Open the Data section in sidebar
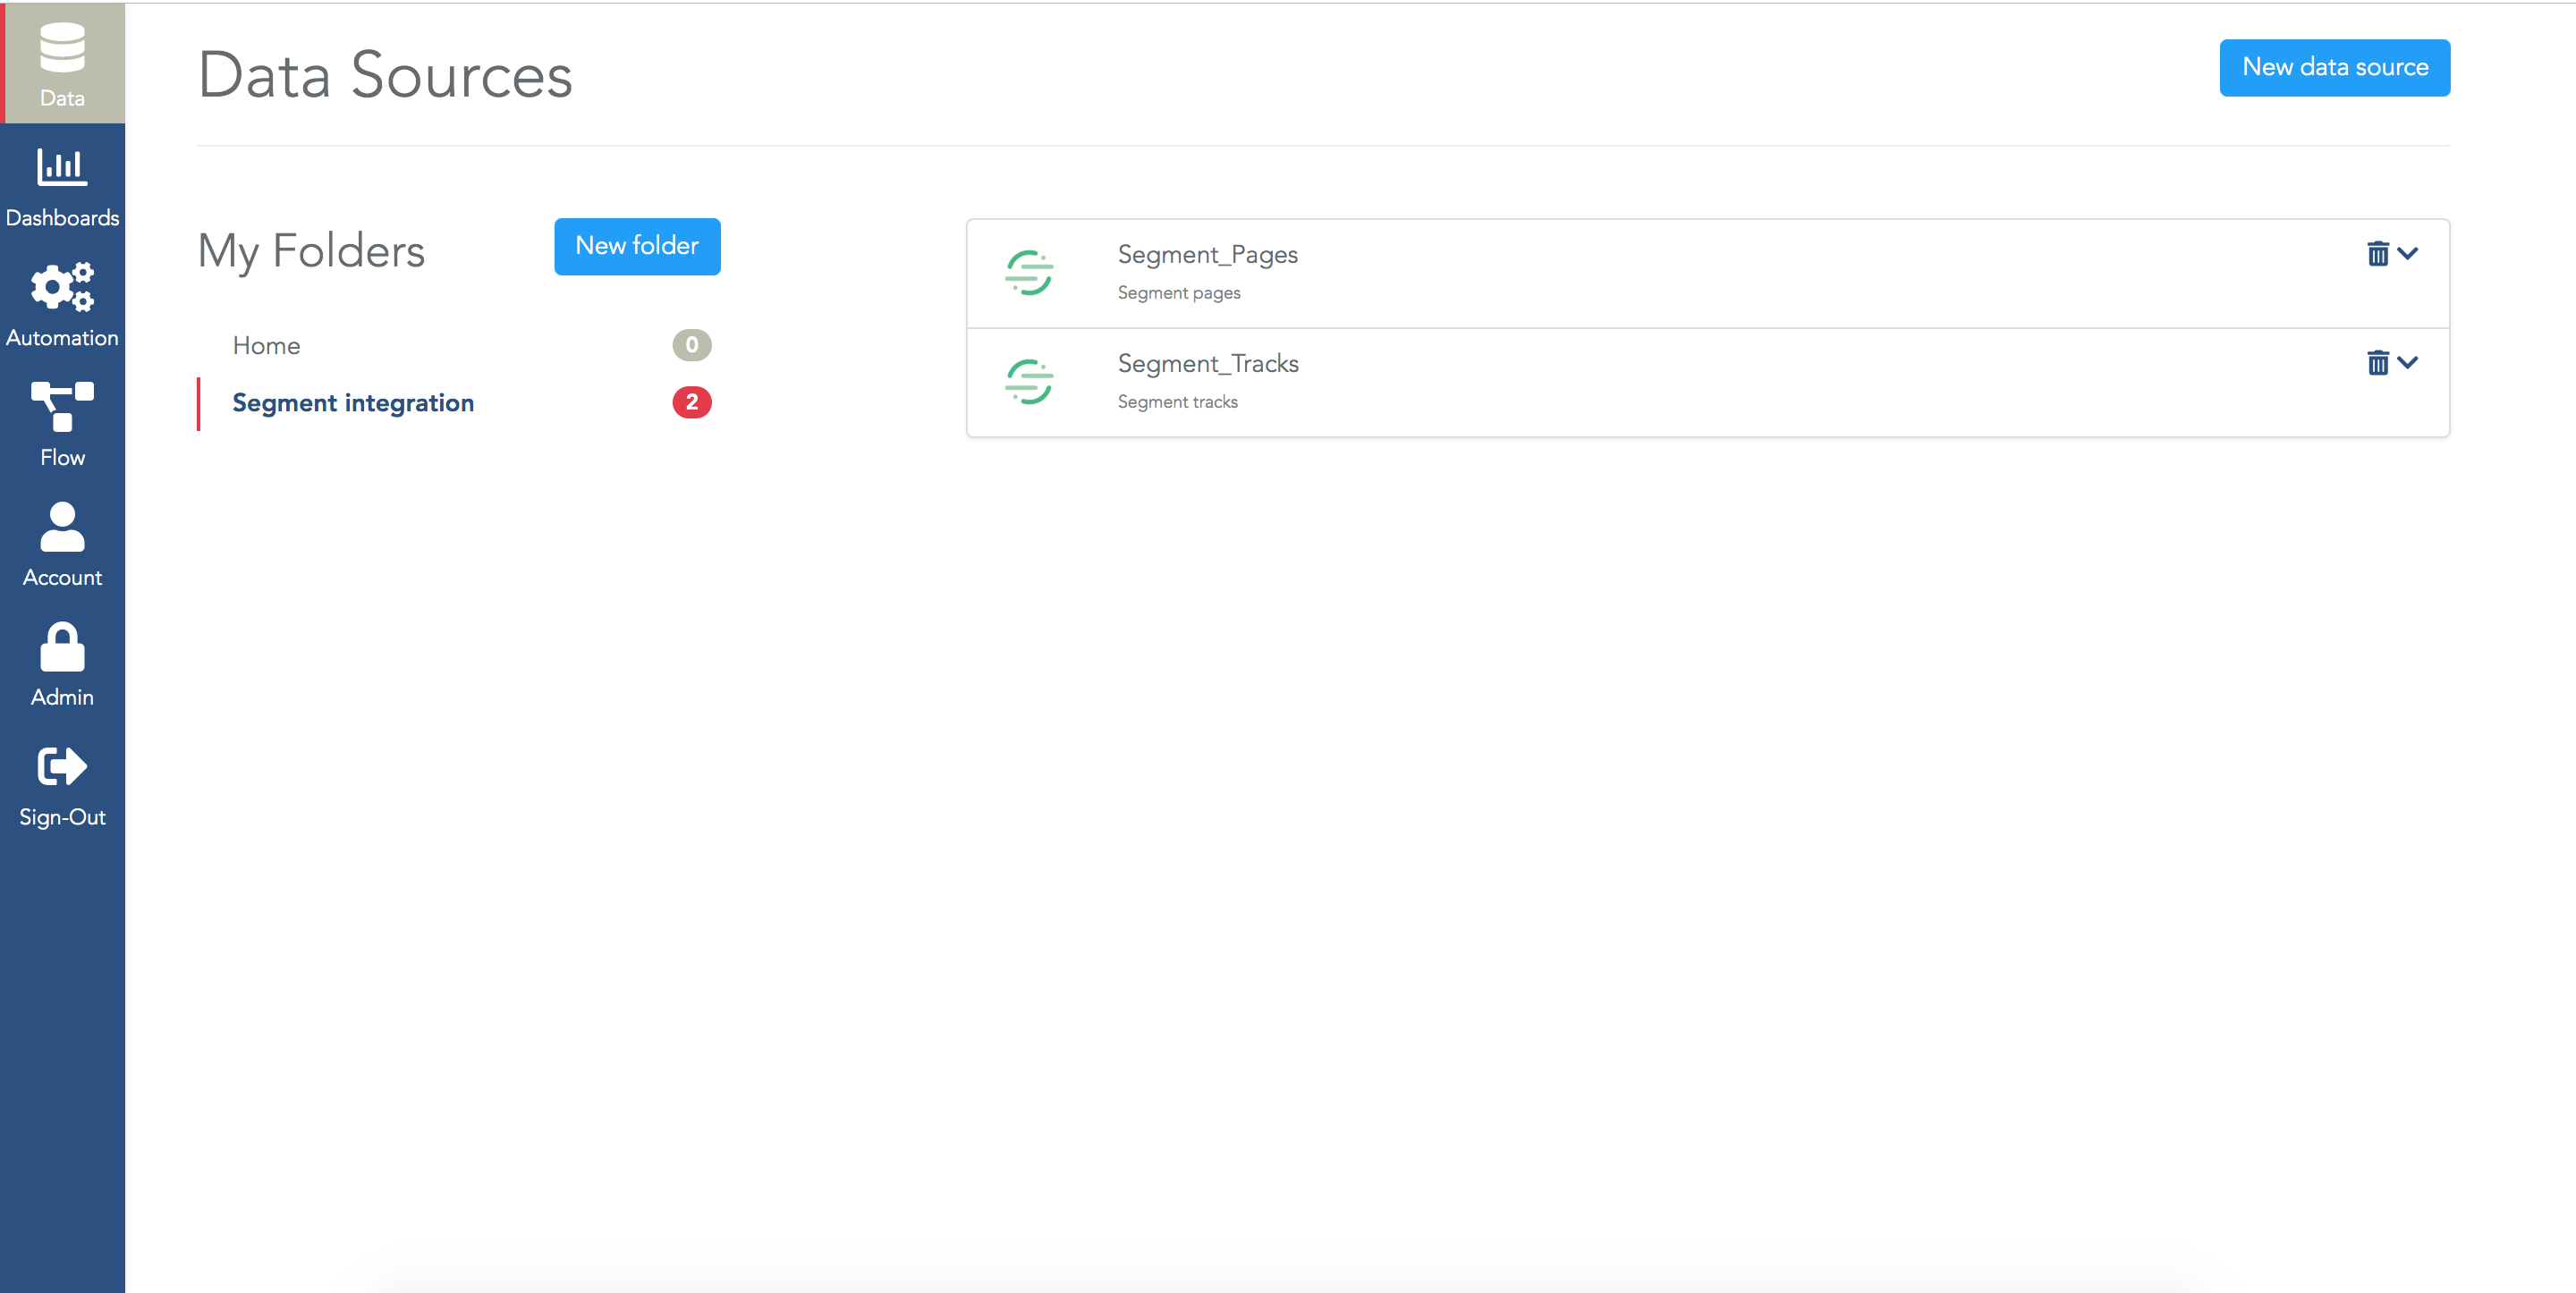Screen dimensions: 2576x1293 [x=62, y=64]
